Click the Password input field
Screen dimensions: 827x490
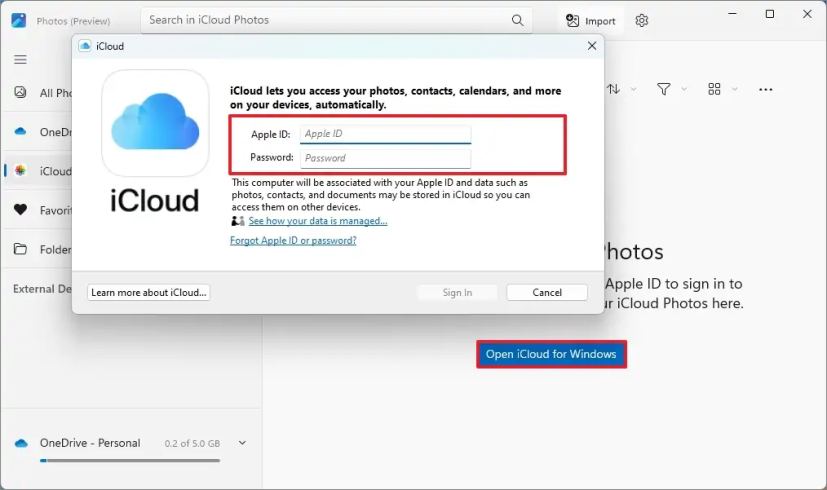coord(385,158)
